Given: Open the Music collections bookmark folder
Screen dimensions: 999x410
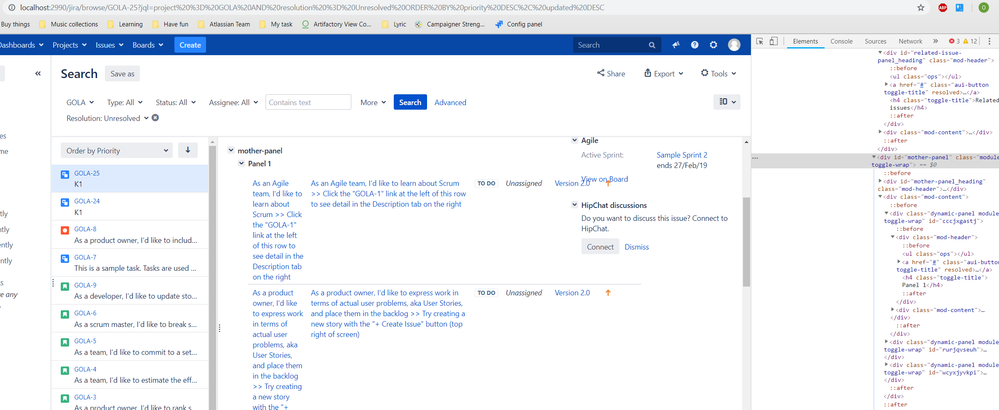Looking at the screenshot, I should pyautogui.click(x=68, y=24).
